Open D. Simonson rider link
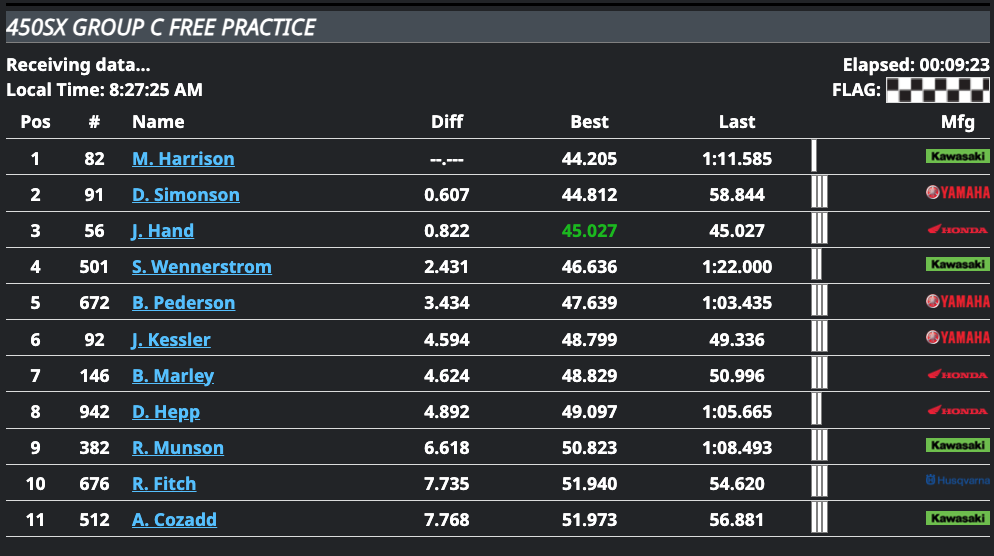The image size is (994, 556). click(x=186, y=195)
